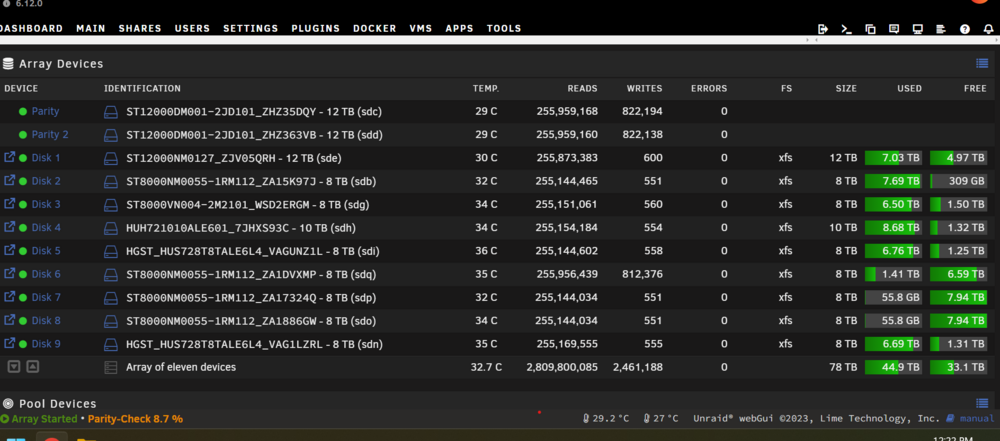This screenshot has width=1000, height=441.
Task: Open Disk 6 settings link
Action: tap(46, 274)
